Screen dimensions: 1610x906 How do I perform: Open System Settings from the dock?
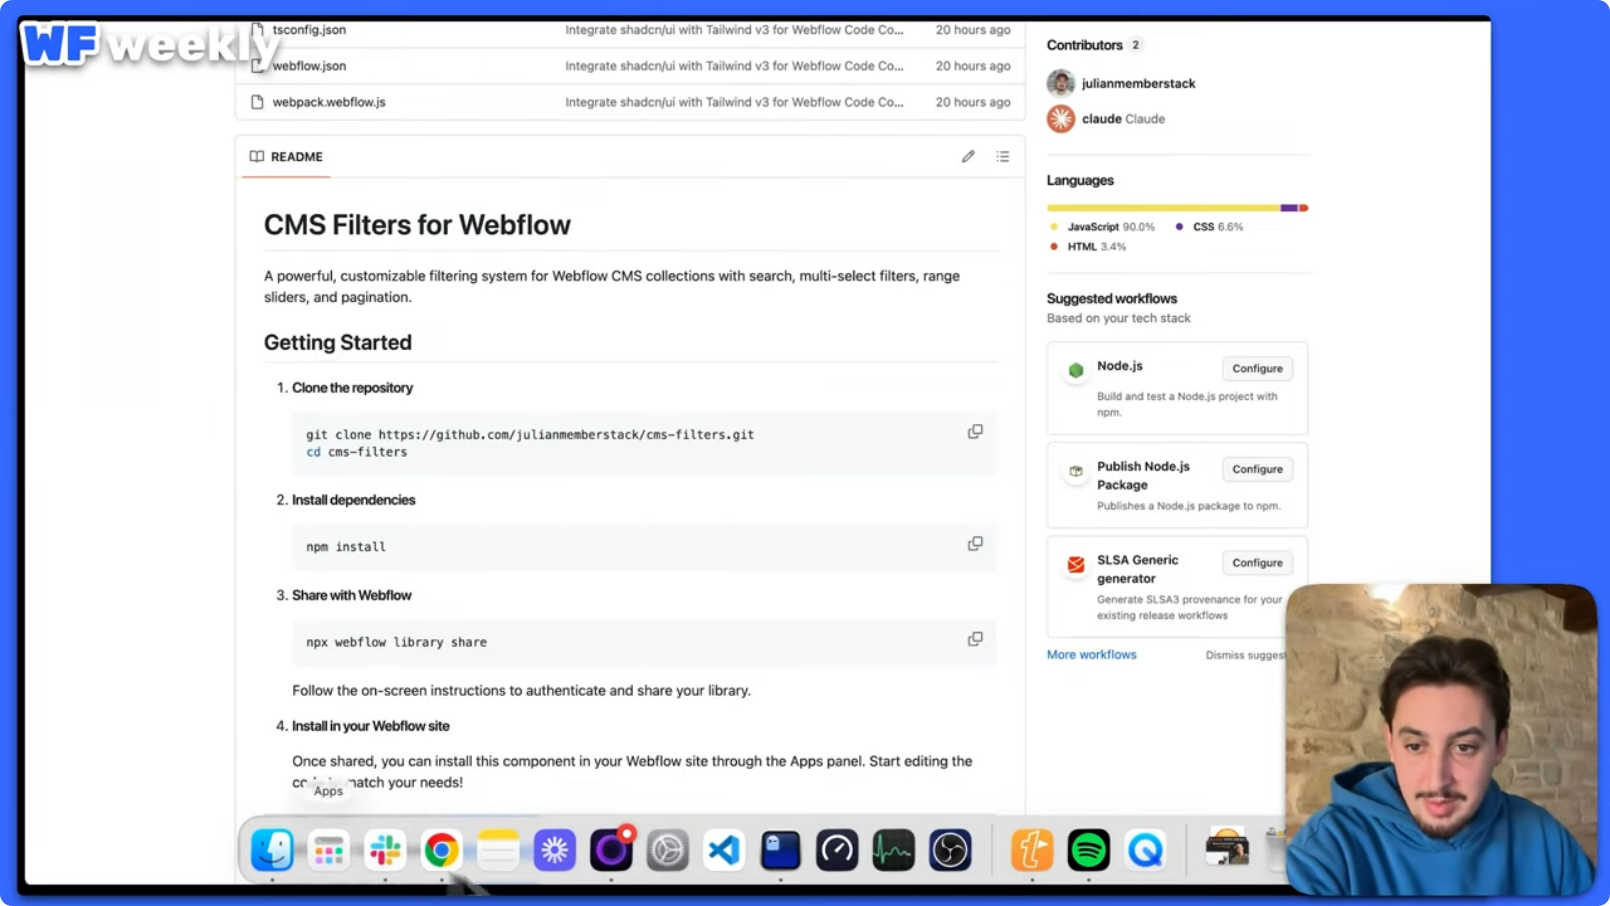point(667,850)
